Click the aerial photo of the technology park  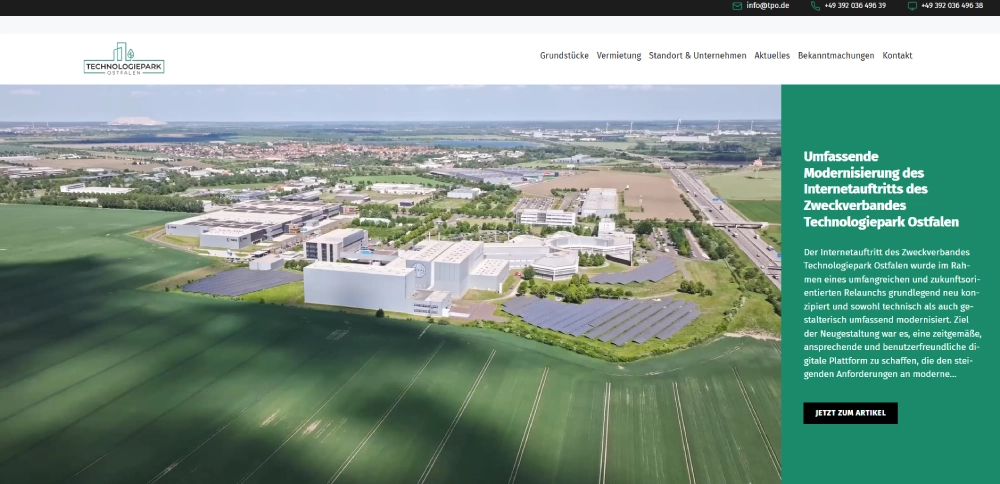390,284
